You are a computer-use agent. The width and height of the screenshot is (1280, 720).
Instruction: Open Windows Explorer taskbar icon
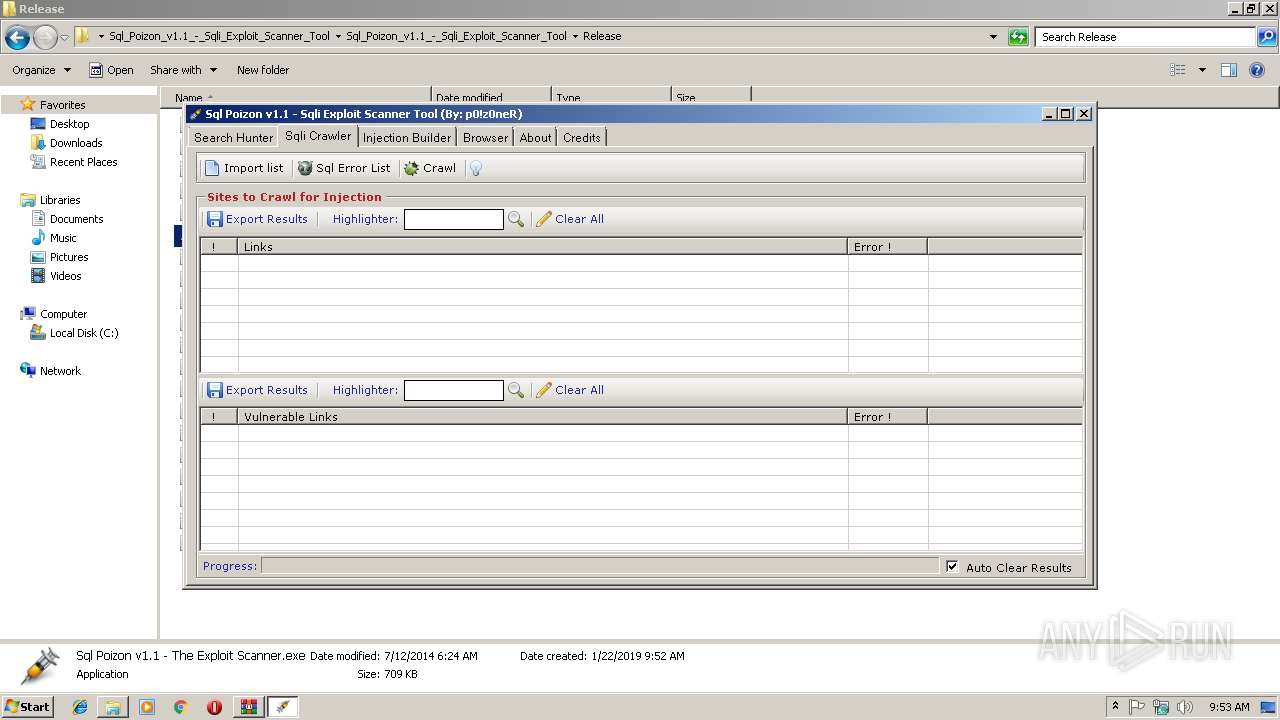click(113, 707)
